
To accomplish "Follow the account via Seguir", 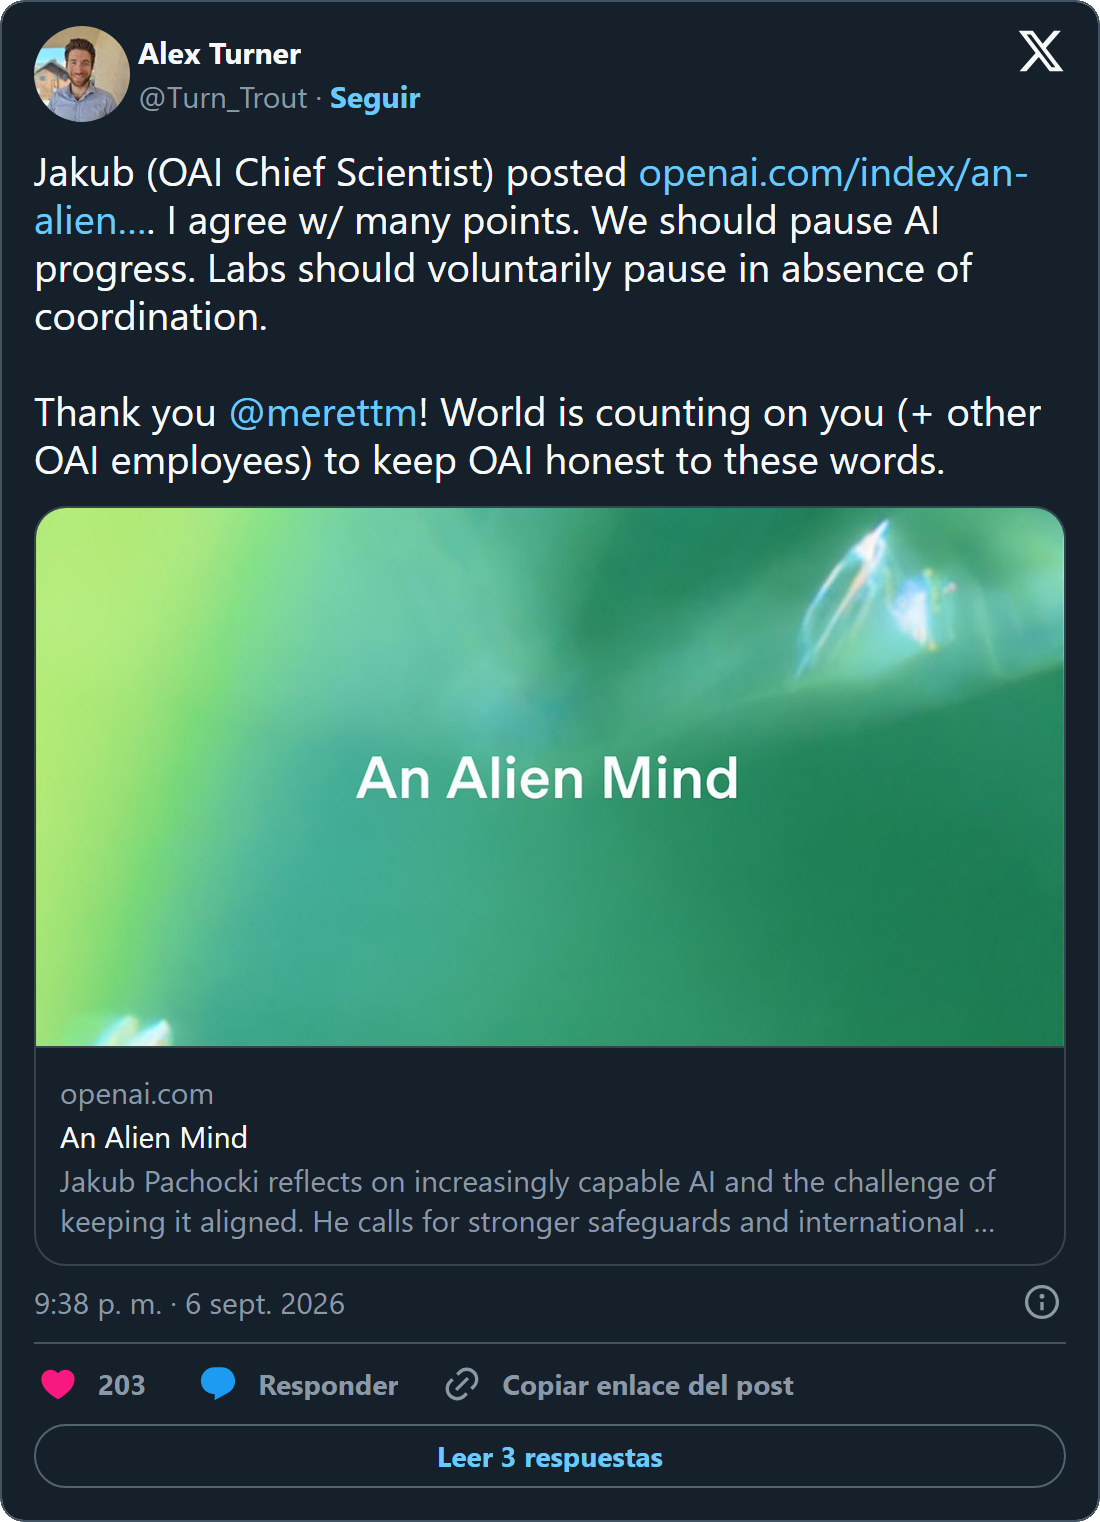I will 375,98.
